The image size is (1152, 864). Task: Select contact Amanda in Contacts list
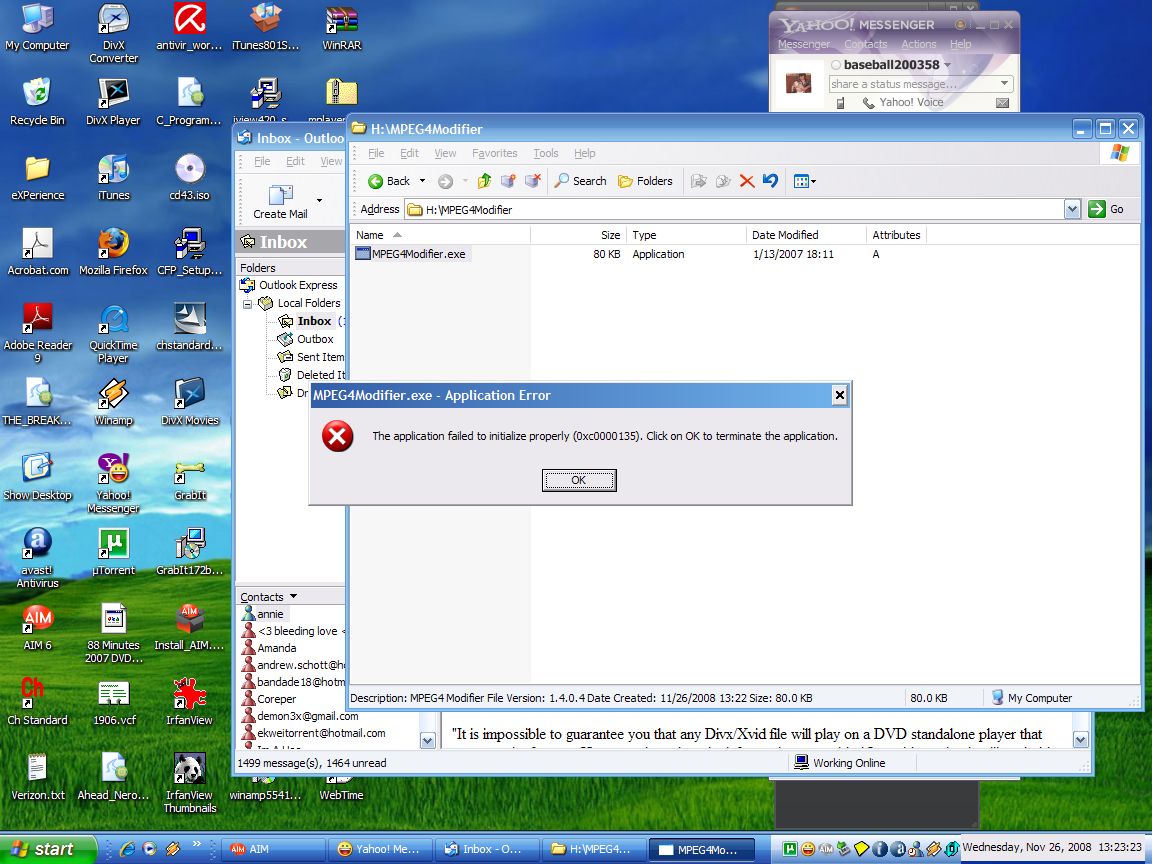click(x=276, y=648)
